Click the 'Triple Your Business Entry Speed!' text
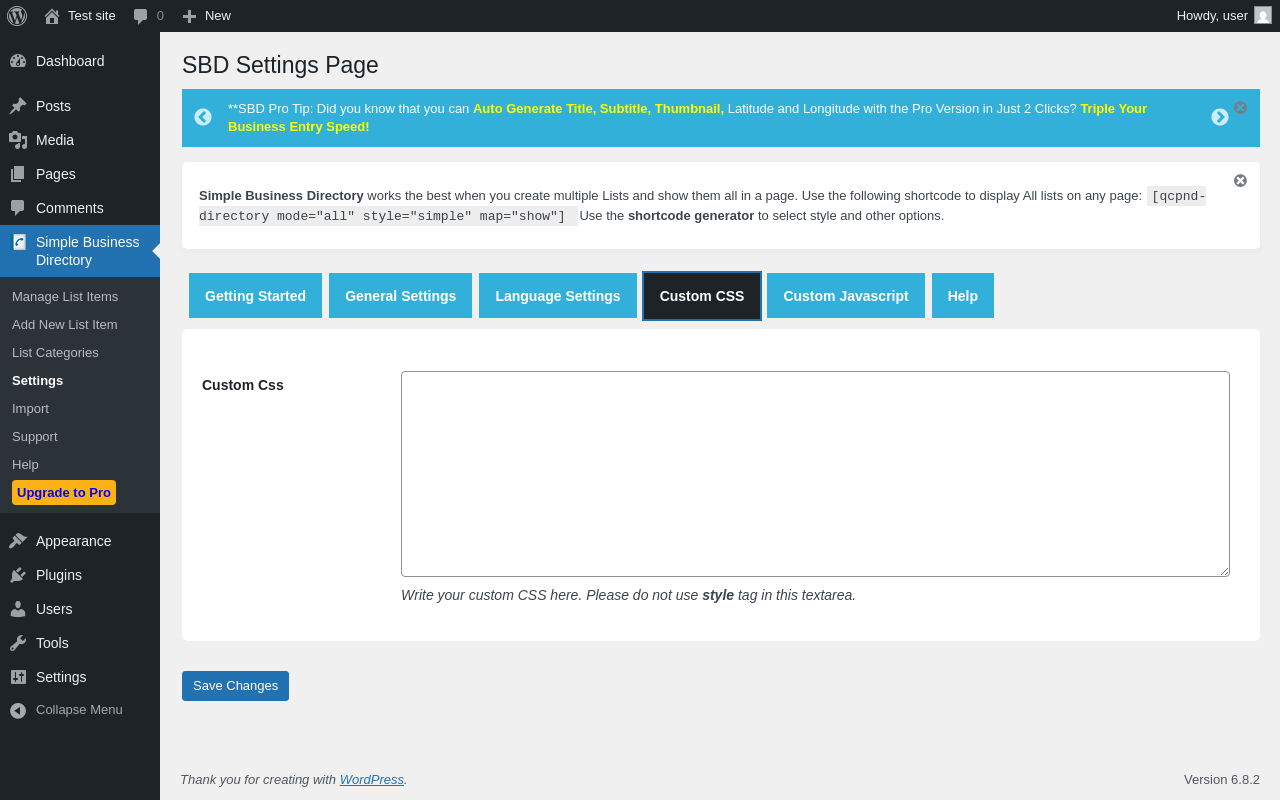Screen dimensions: 1280x800 [x=687, y=117]
